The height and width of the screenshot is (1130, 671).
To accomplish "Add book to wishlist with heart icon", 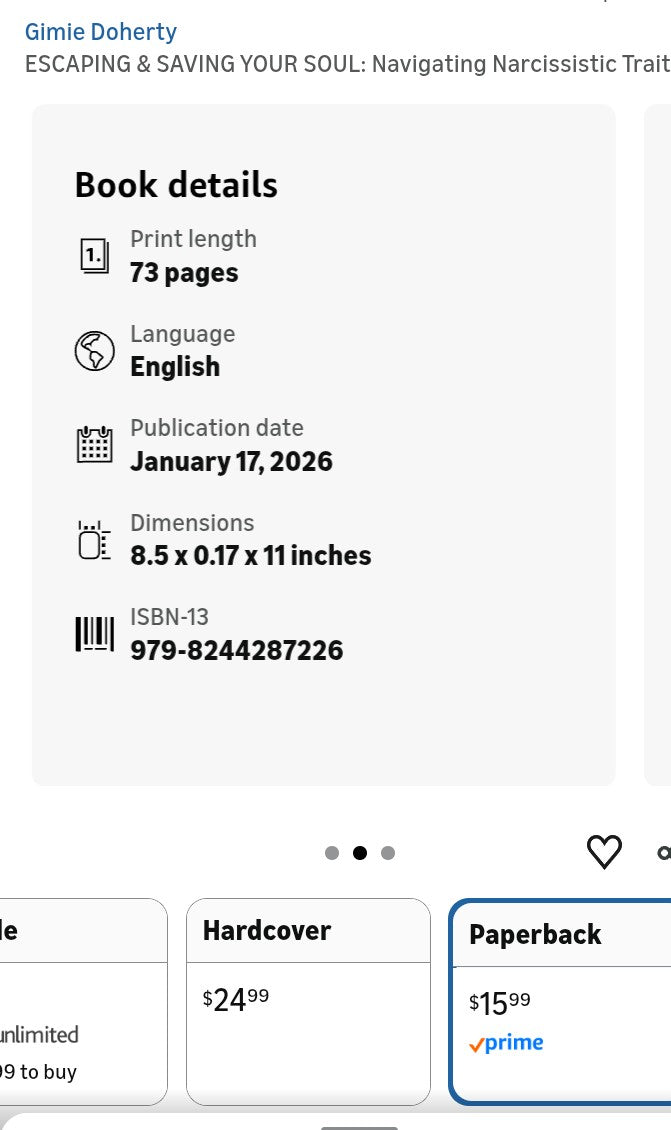I will [x=604, y=852].
